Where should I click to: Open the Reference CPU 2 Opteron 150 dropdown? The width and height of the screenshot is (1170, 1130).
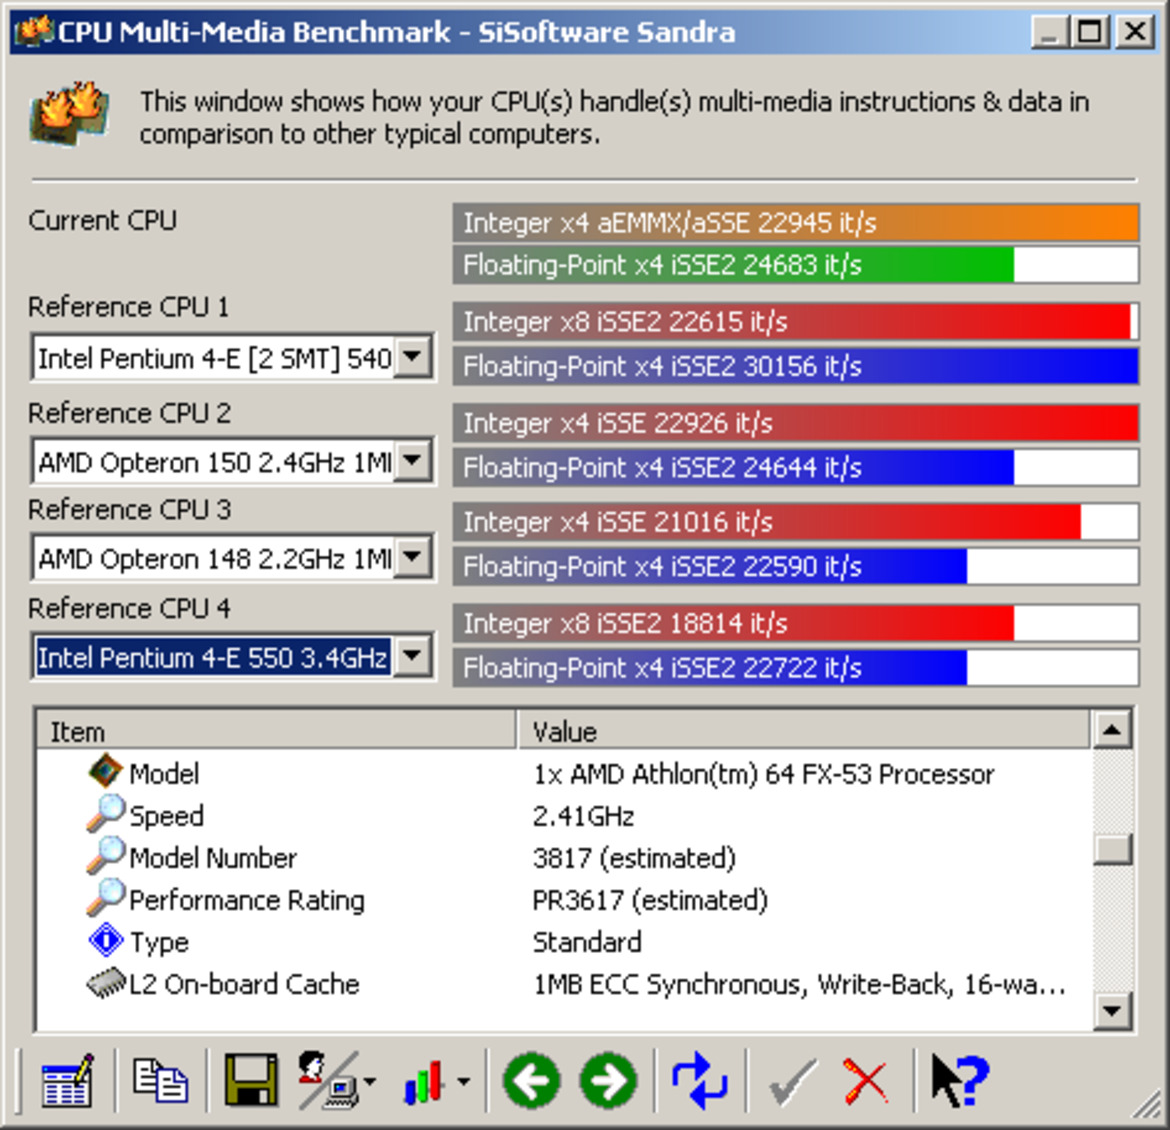(413, 461)
